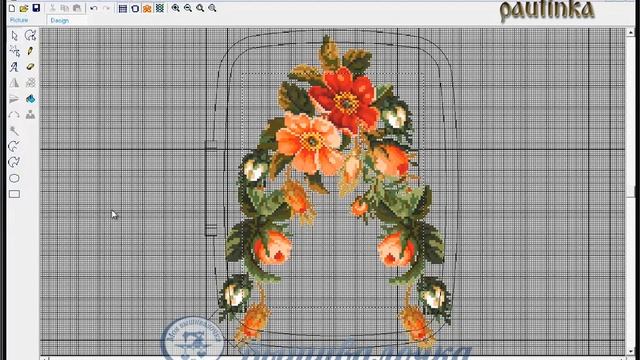The height and width of the screenshot is (360, 640).
Task: Click the Paste clipboard icon
Action: click(x=77, y=8)
